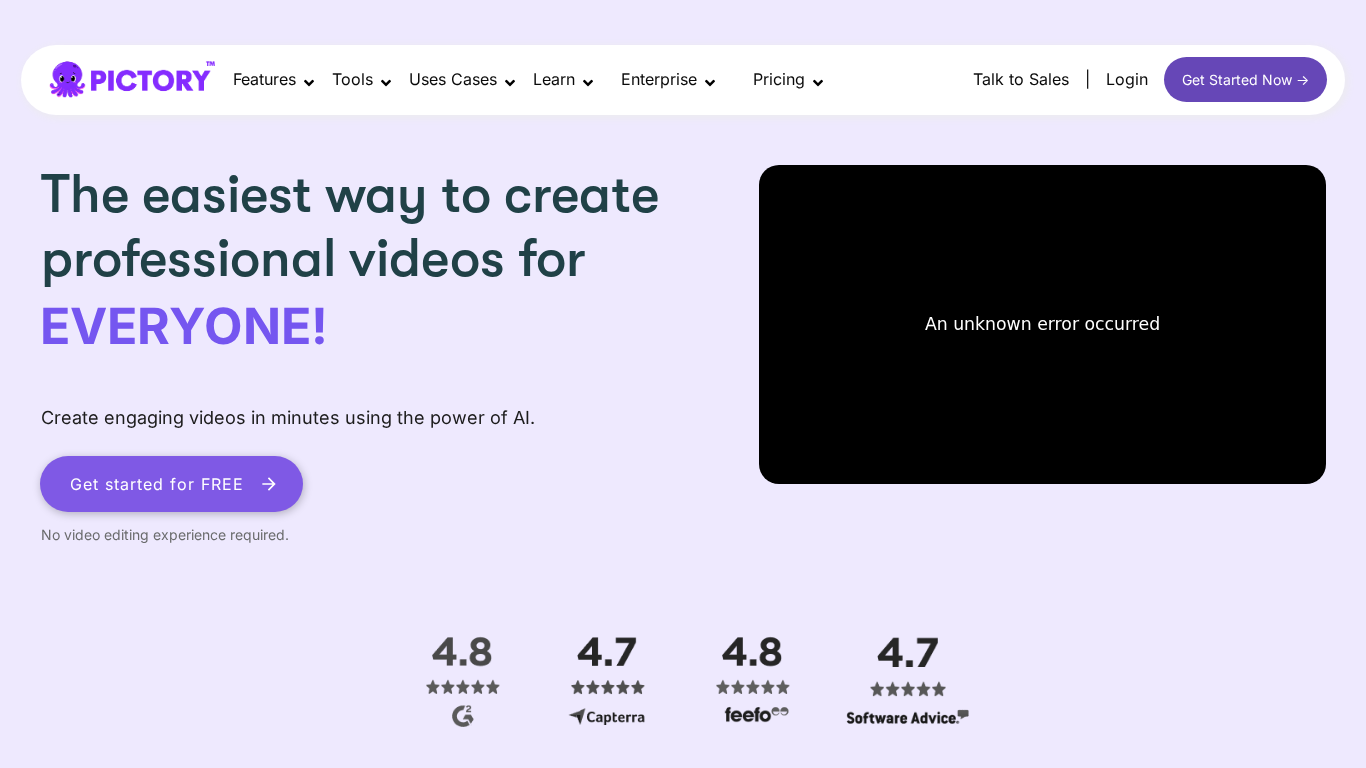Click the stars above Software Advice
The image size is (1366, 768).
(907, 687)
